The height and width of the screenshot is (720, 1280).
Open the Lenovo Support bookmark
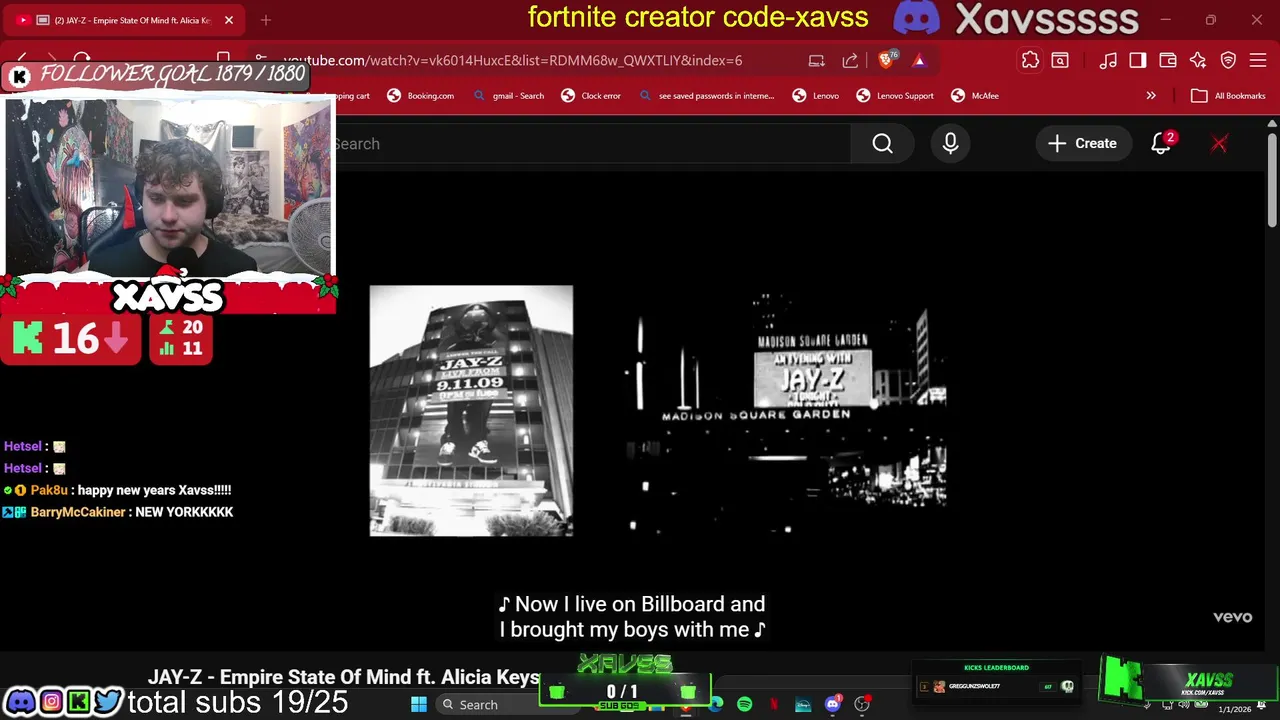(895, 96)
